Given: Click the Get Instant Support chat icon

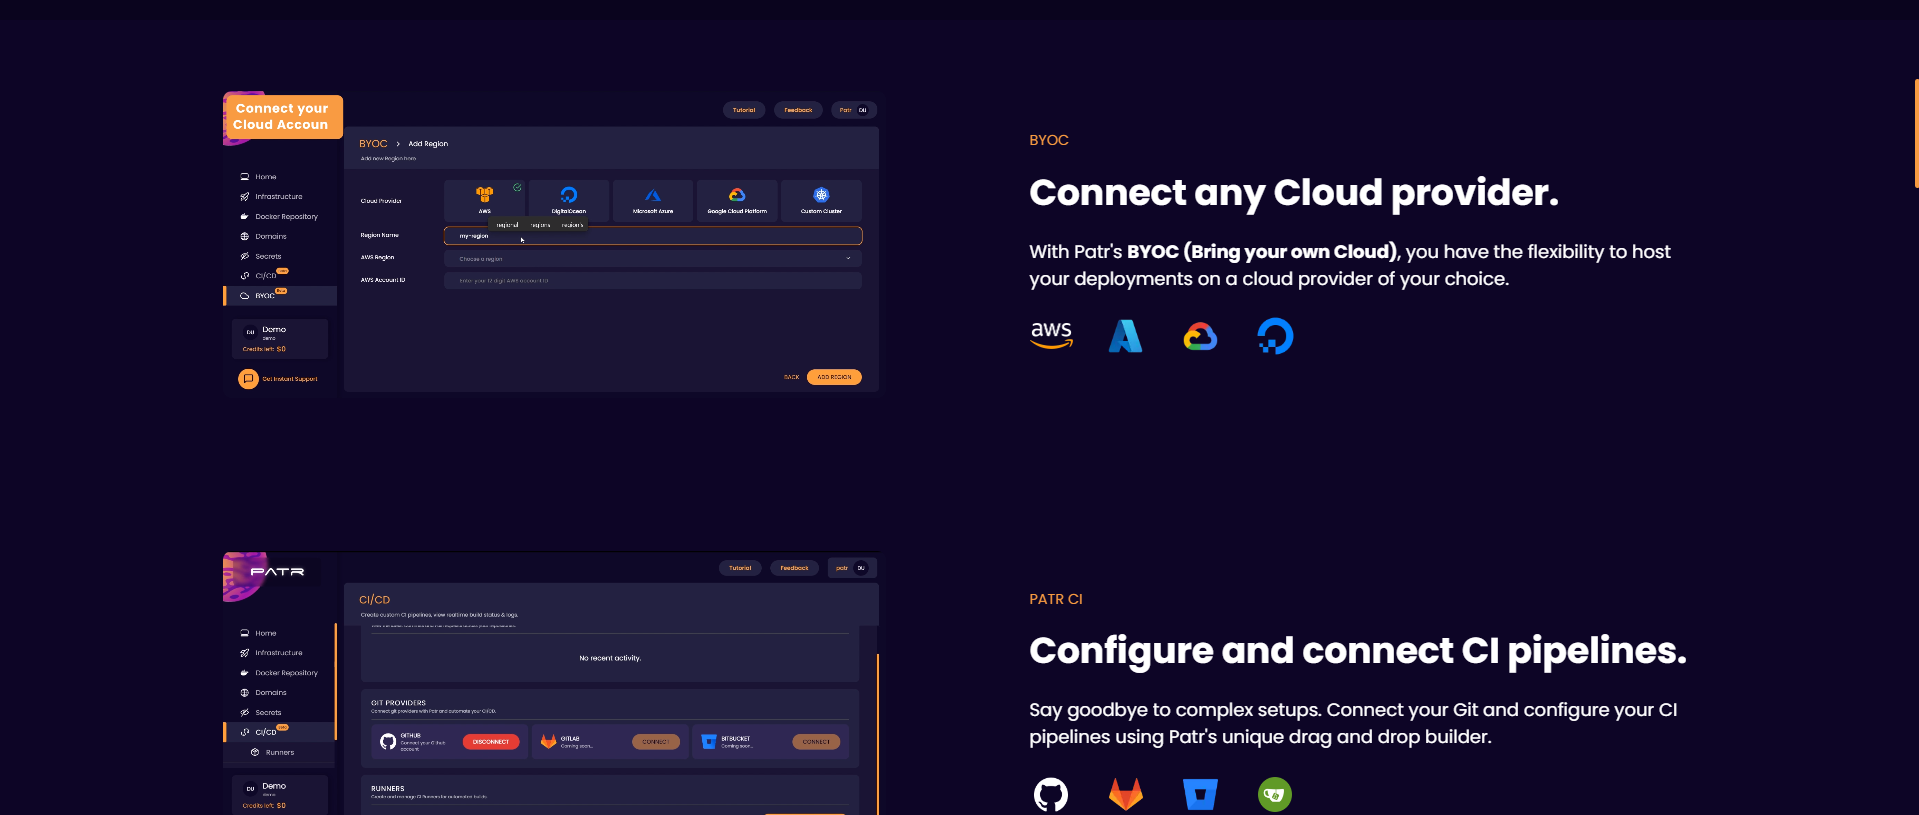Looking at the screenshot, I should point(248,379).
